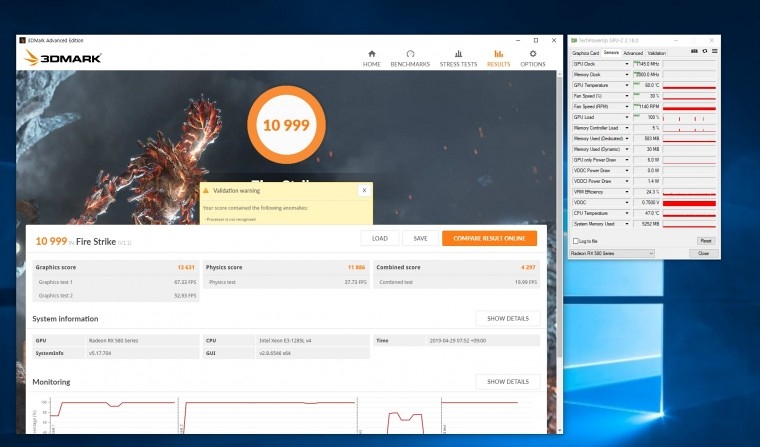Viewport: 760px width, 447px height.
Task: Click the GUI version value
Action: click(x=275, y=353)
